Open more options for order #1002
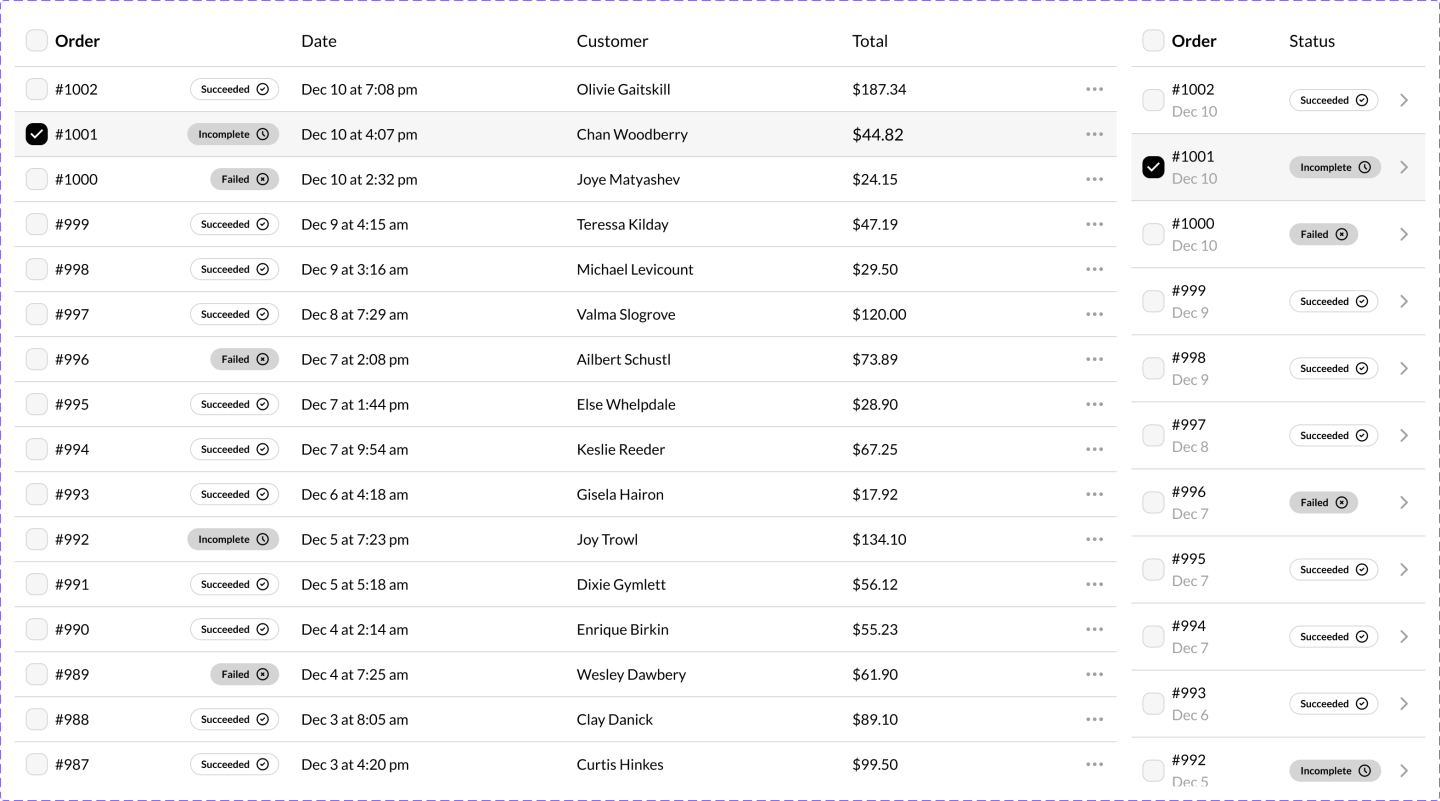Image resolution: width=1440 pixels, height=801 pixels. 1094,89
